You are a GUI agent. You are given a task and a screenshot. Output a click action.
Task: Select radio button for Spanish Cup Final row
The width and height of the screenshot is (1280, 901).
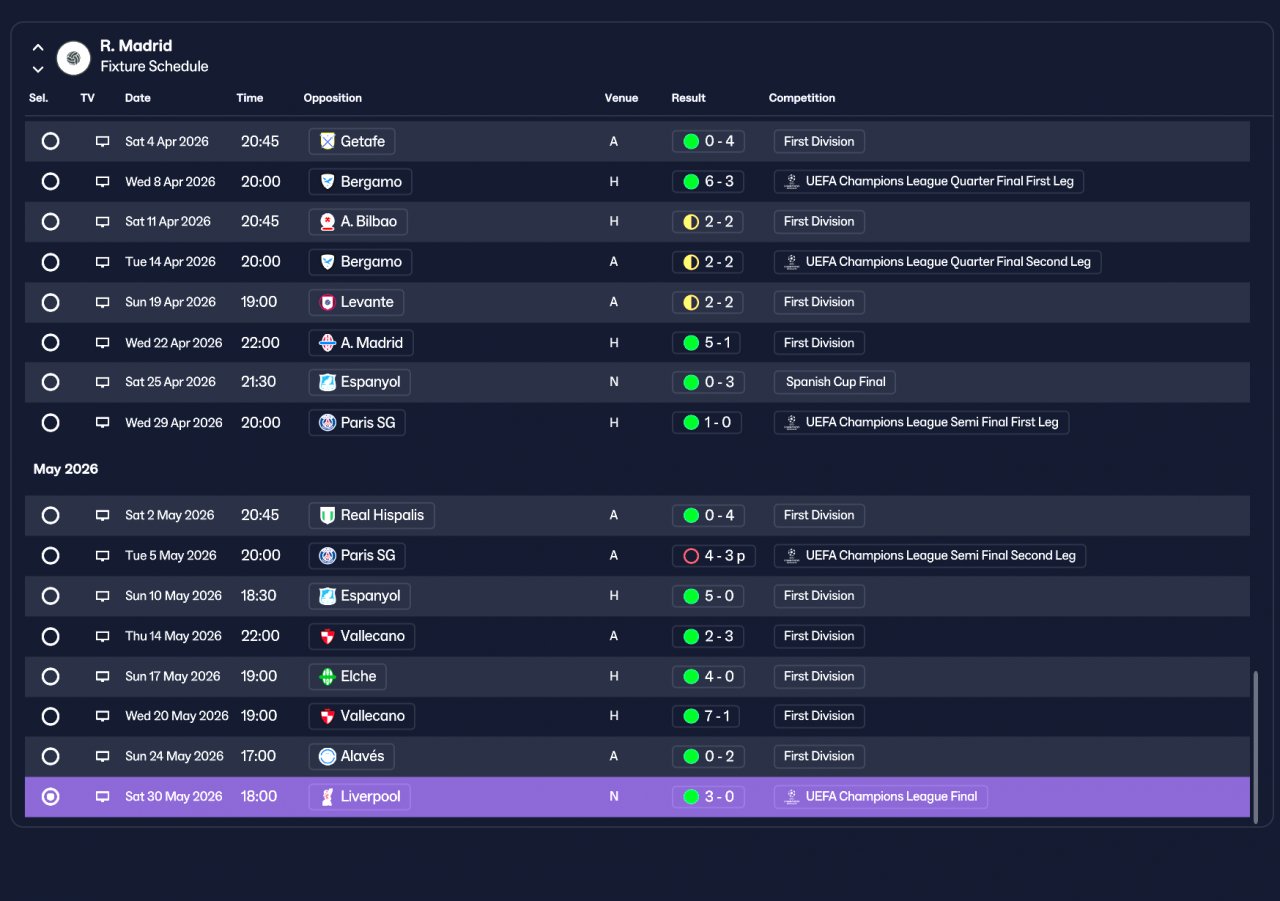point(50,382)
